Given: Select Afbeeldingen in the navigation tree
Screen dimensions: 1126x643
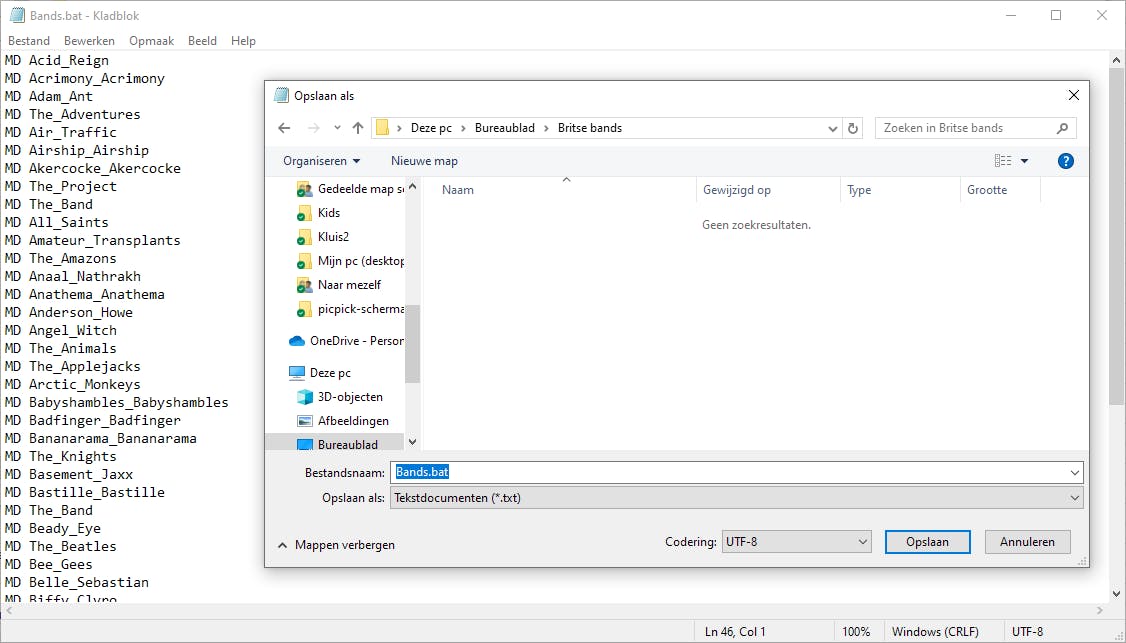Looking at the screenshot, I should pos(353,421).
